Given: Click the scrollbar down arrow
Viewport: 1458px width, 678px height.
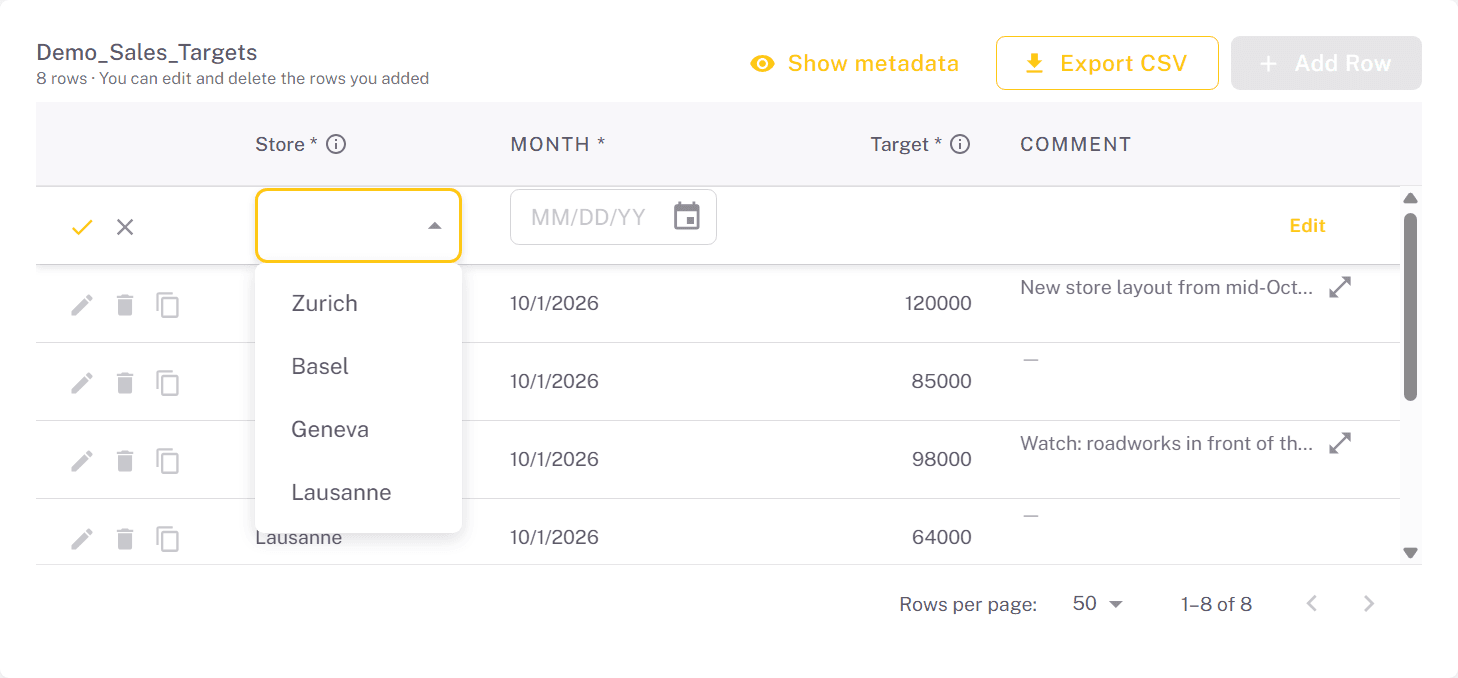Looking at the screenshot, I should coord(1411,552).
